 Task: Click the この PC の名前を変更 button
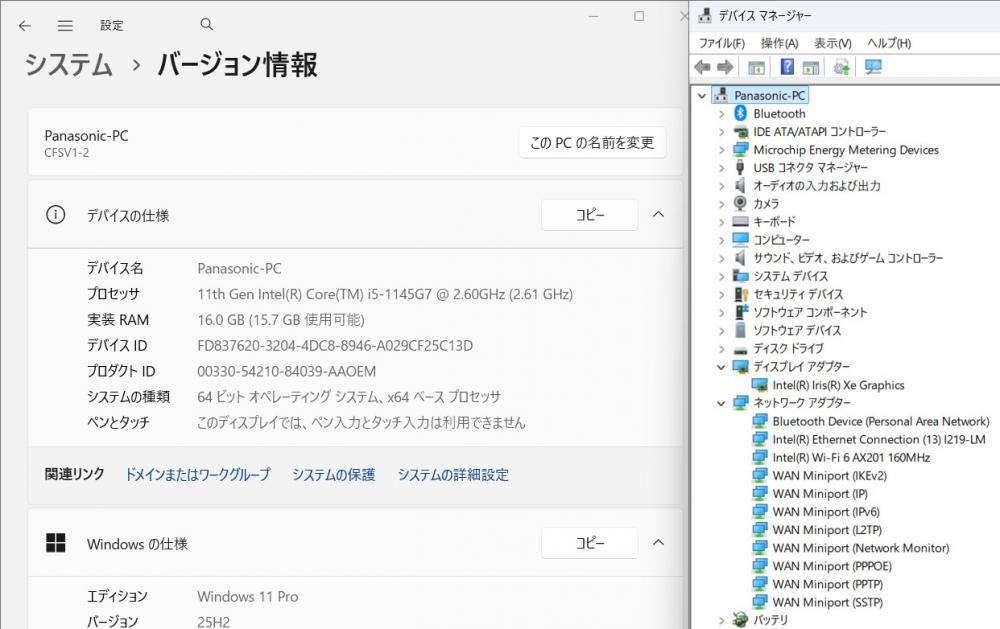(592, 143)
